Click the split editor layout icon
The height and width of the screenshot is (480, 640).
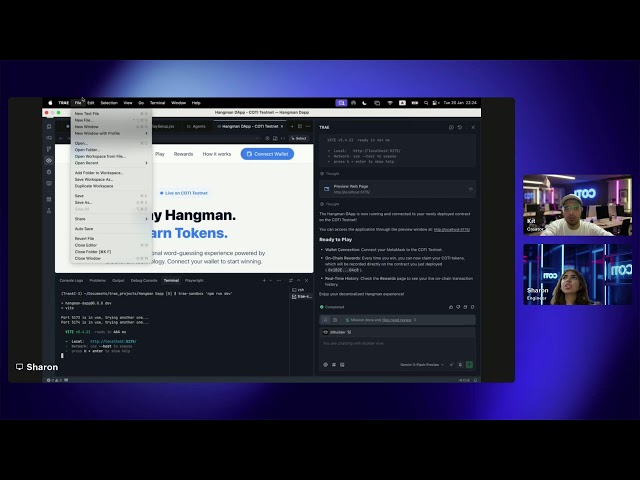click(300, 127)
